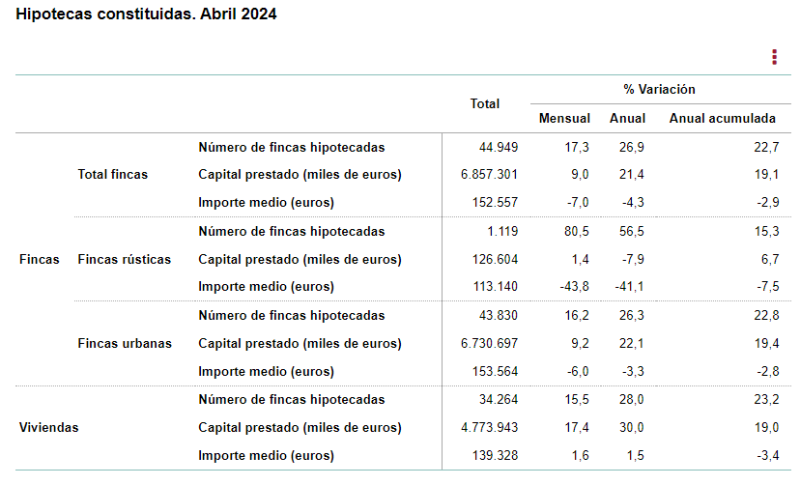Click accumulated annual value 6,7
Image resolution: width=800 pixels, height=485 pixels.
(770, 259)
